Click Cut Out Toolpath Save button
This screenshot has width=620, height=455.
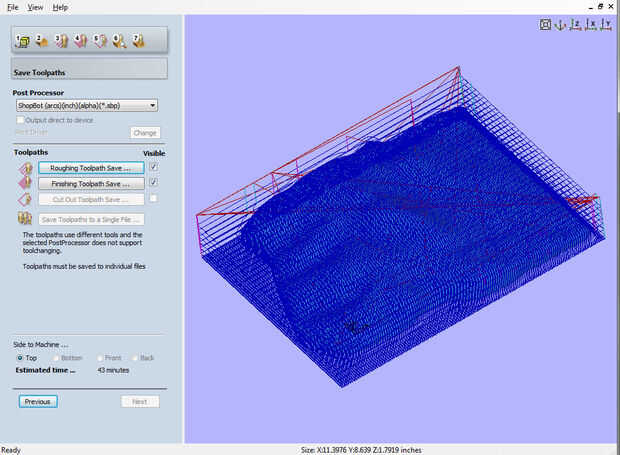(91, 200)
